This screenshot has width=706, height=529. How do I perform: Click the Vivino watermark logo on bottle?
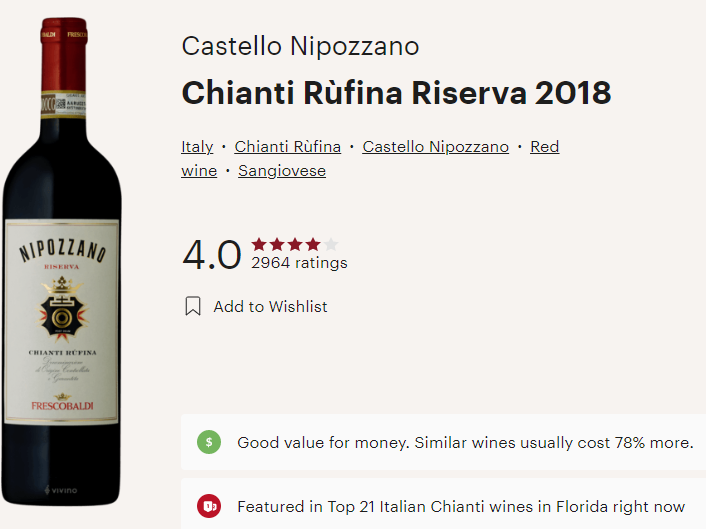pos(61,490)
